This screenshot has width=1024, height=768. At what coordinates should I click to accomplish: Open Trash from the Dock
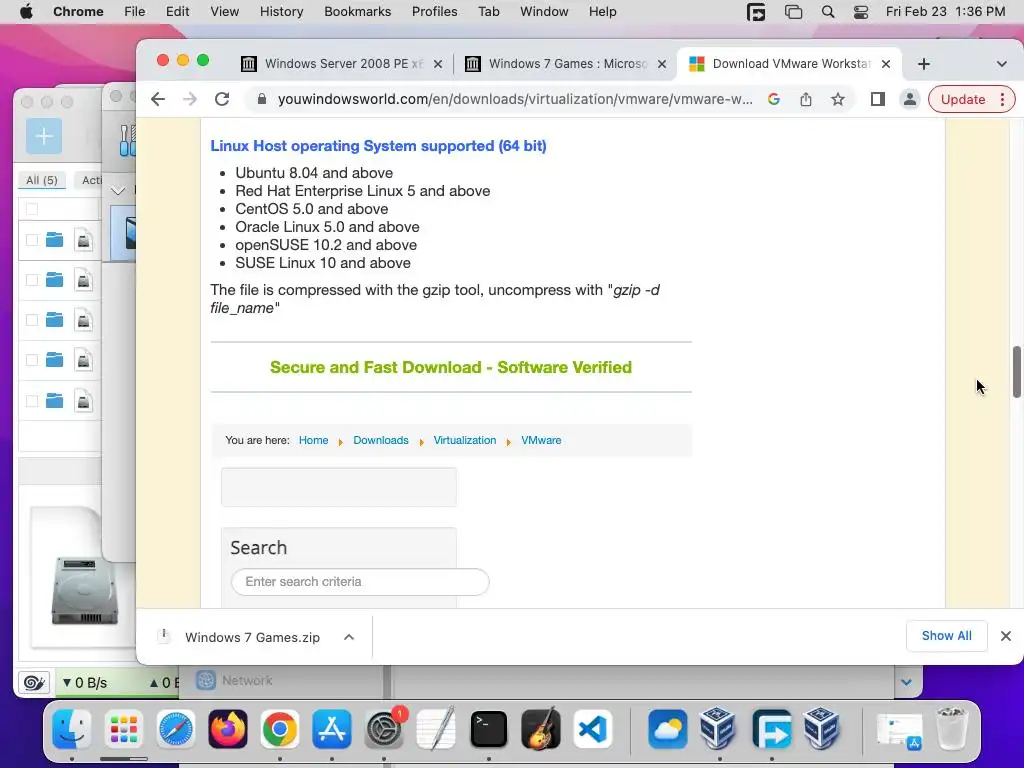click(951, 729)
